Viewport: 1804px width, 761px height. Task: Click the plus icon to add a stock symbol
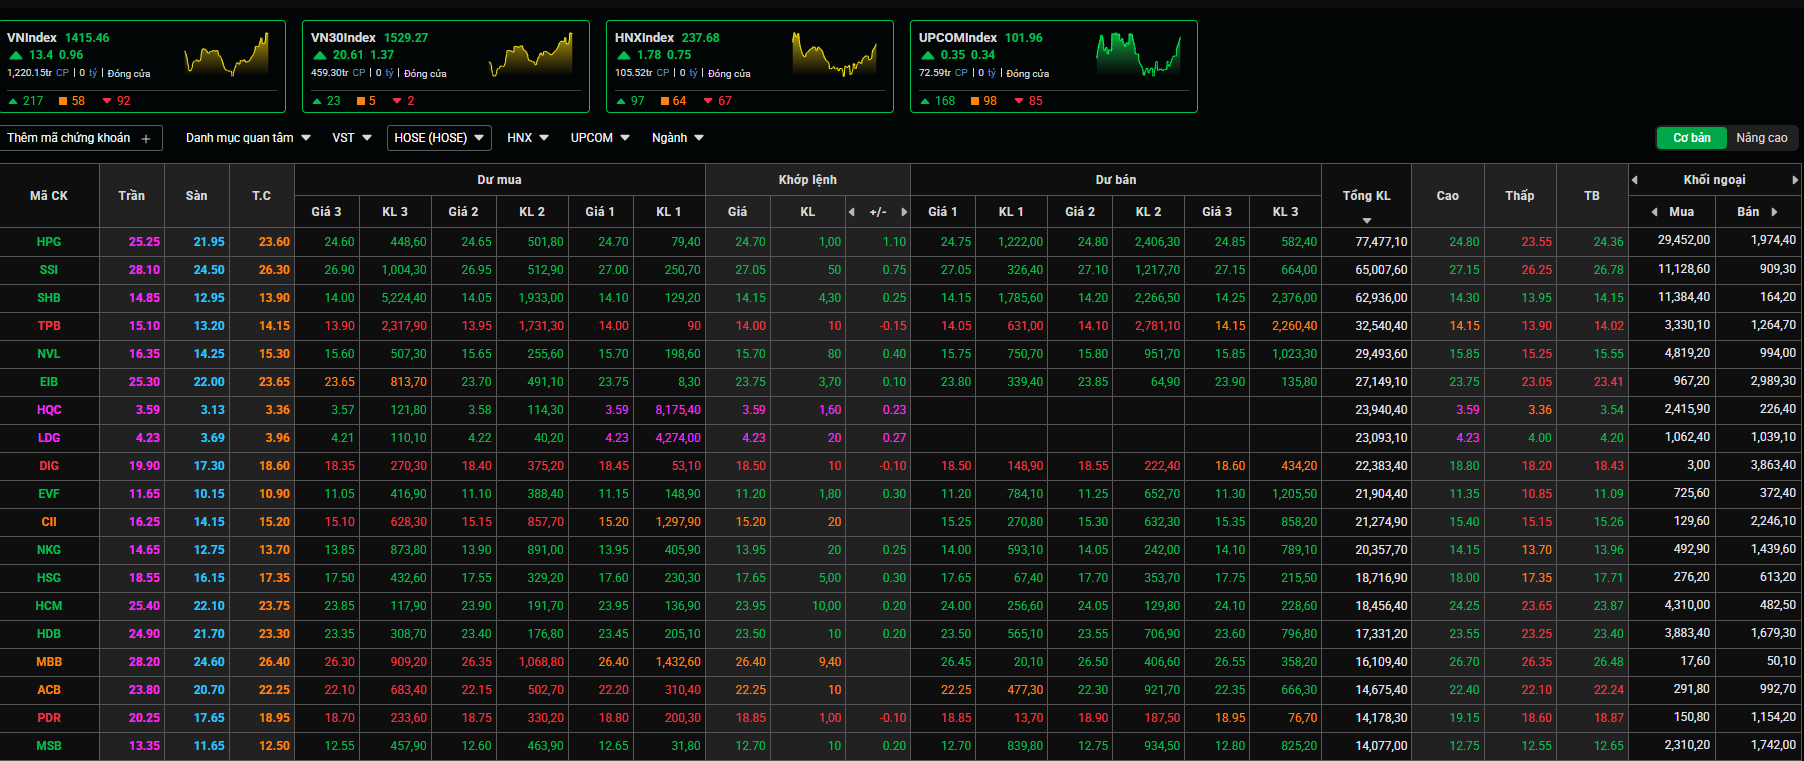tap(146, 139)
